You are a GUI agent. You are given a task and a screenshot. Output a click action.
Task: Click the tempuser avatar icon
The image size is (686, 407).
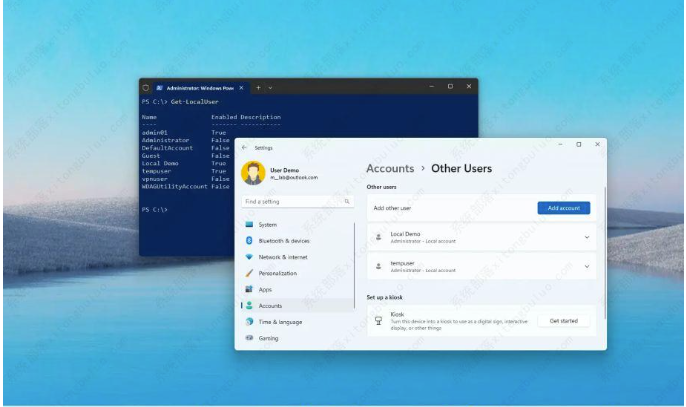[x=379, y=266]
